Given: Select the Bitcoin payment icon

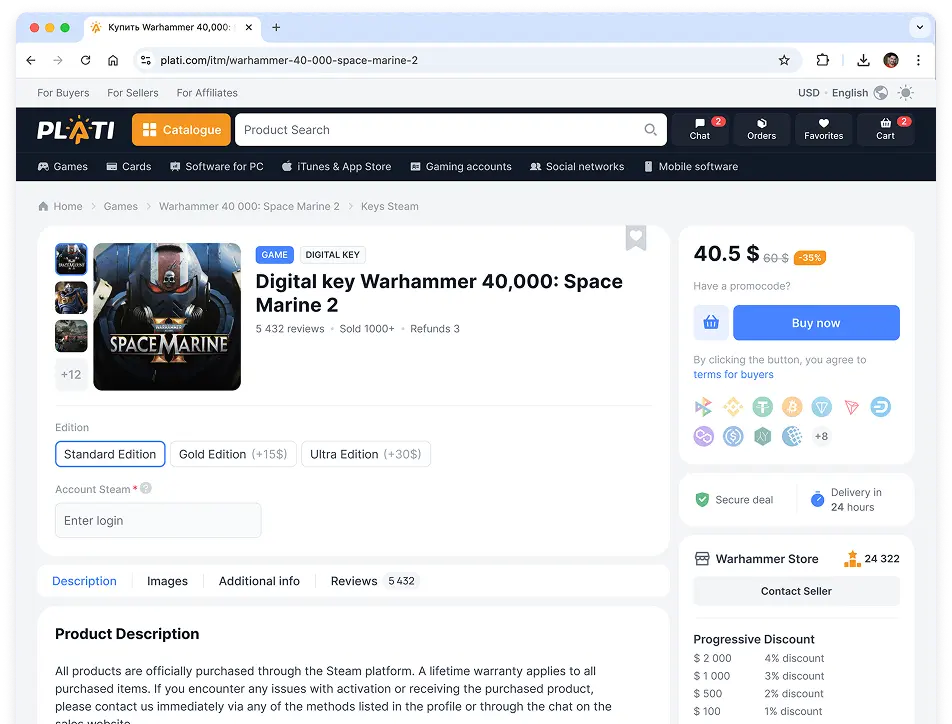Looking at the screenshot, I should 792,407.
